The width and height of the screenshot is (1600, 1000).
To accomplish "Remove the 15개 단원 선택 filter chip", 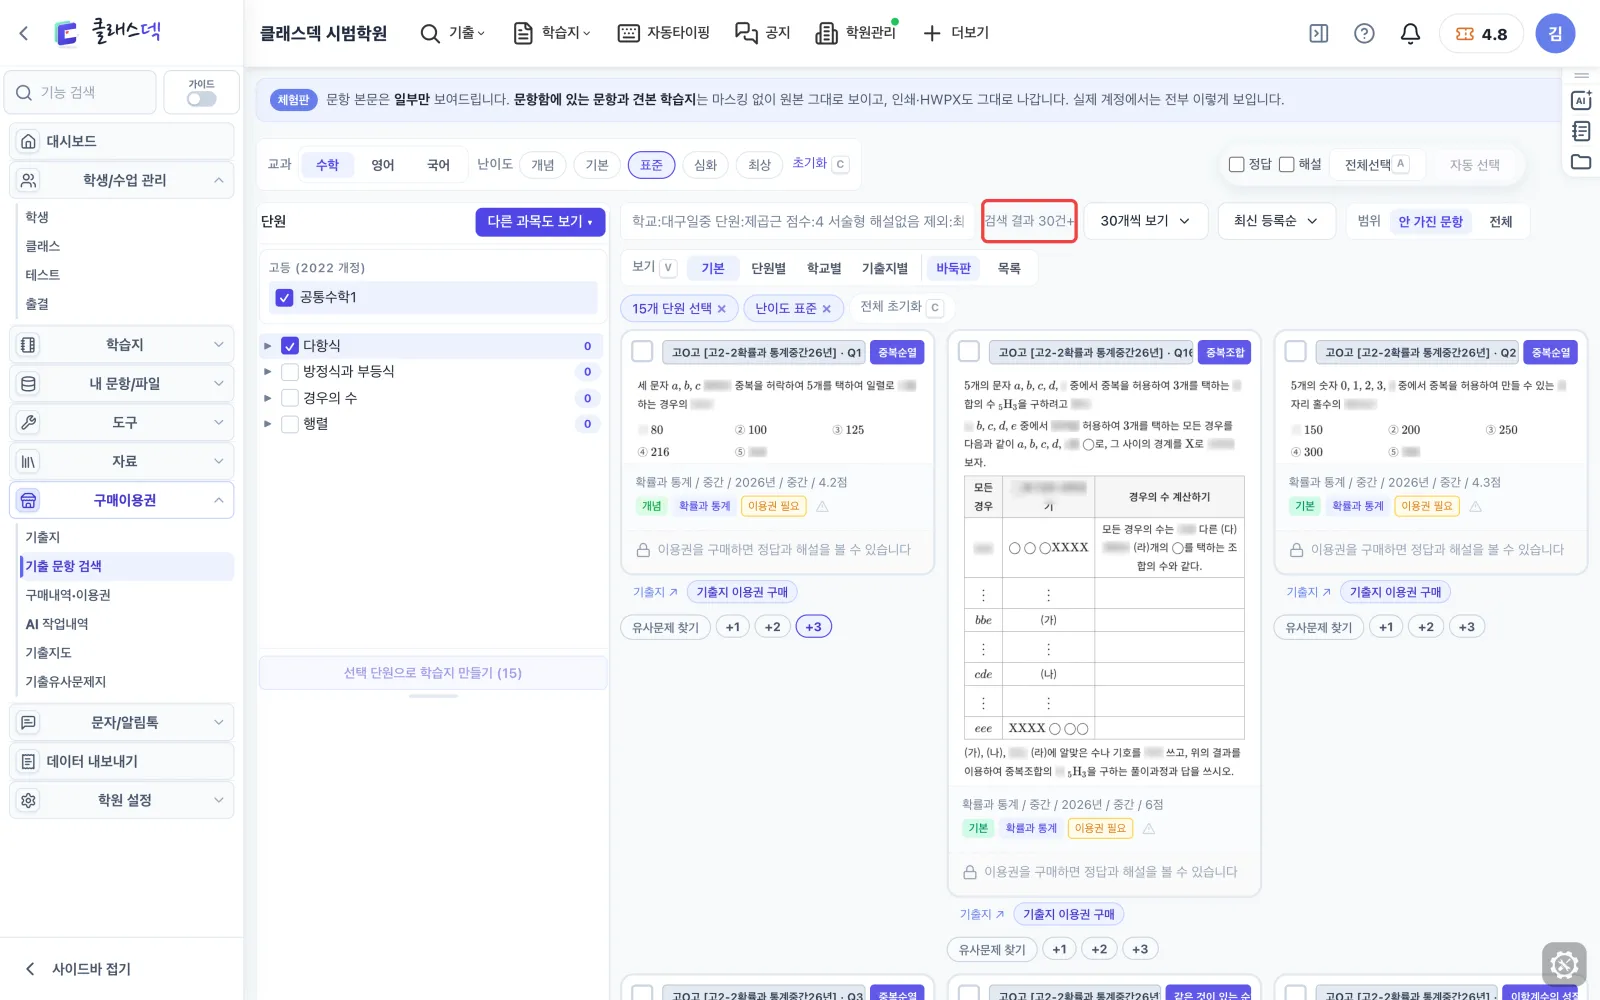I will 722,308.
